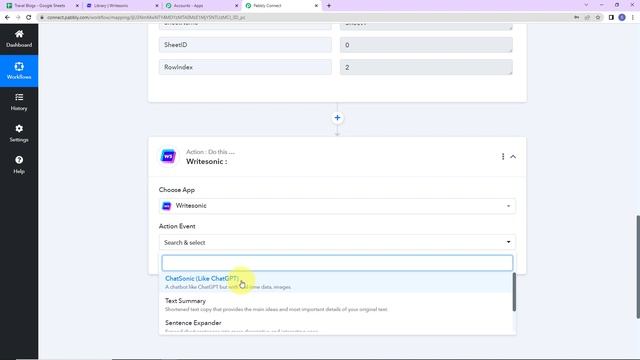Open the three-dot menu of Writesonic action

tap(503, 156)
